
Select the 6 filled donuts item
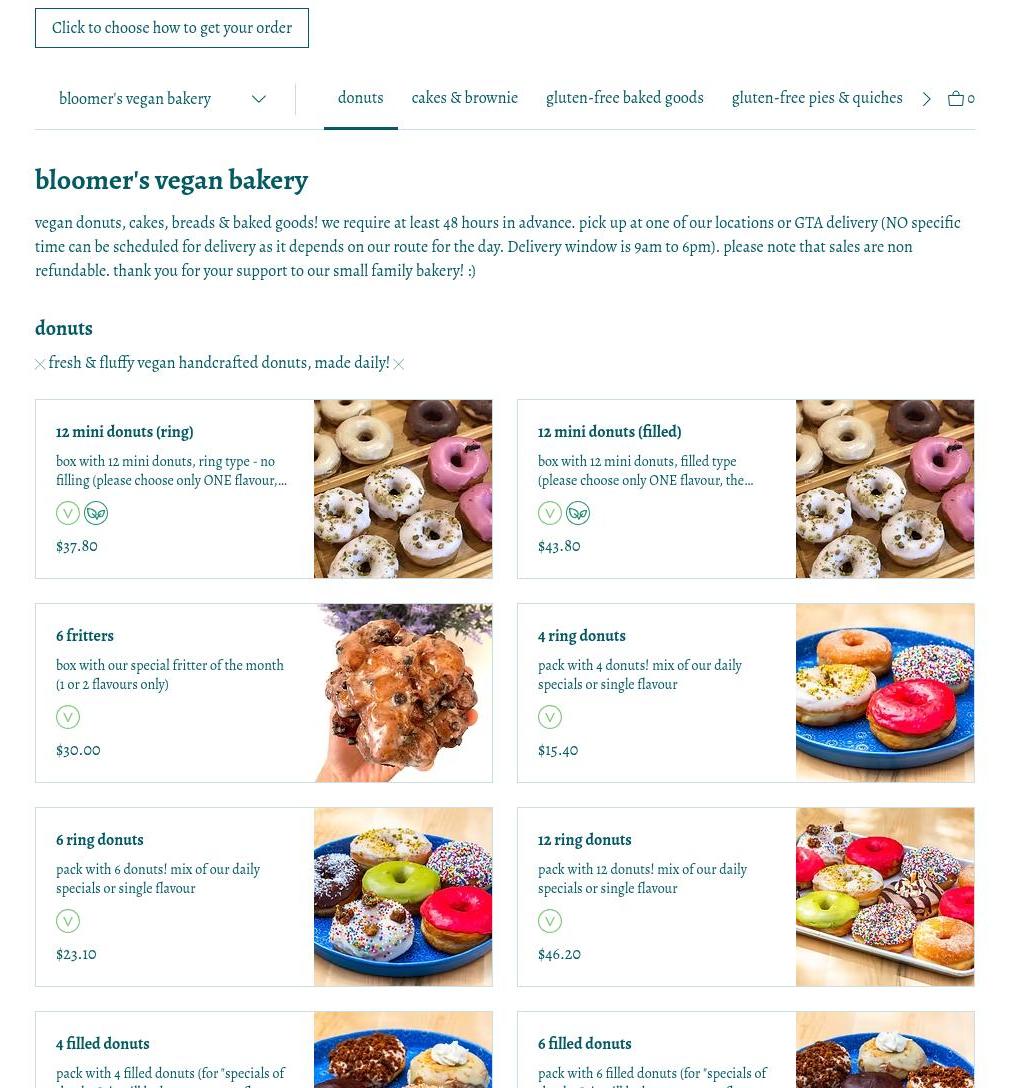pos(746,1050)
